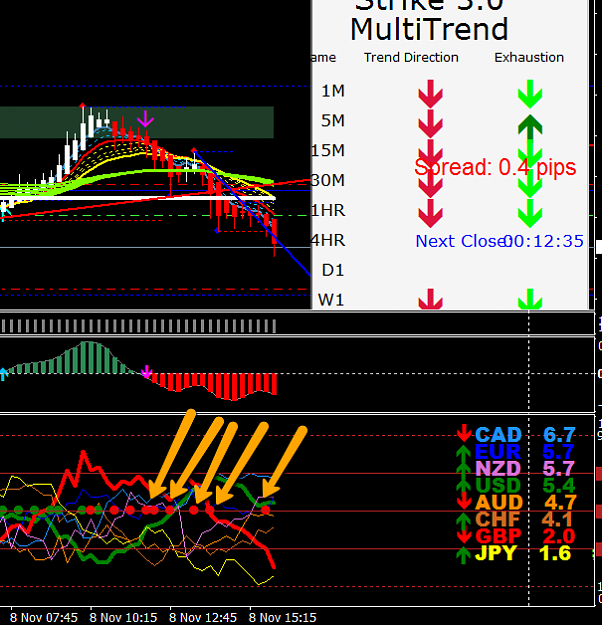Select the NZD currency label
Image resolution: width=602 pixels, height=625 pixels.
tap(498, 469)
